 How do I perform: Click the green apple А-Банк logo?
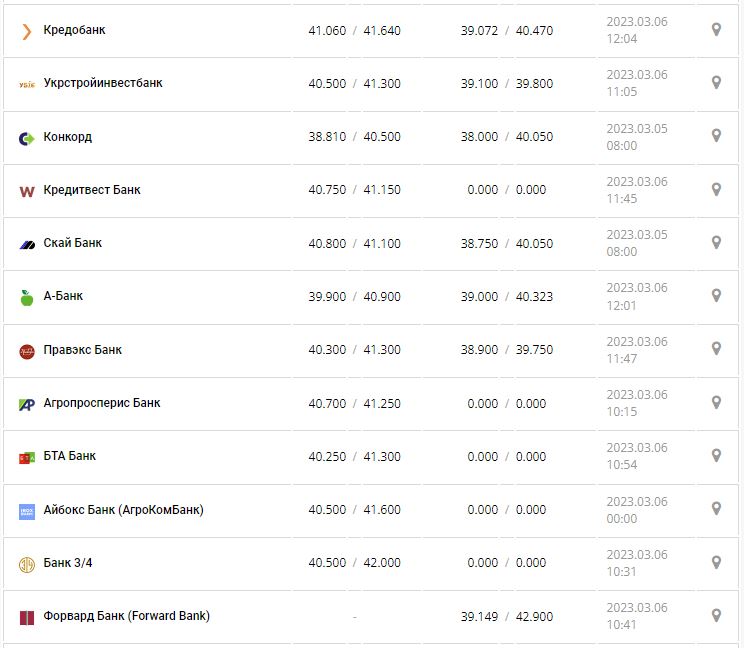[x=27, y=297]
